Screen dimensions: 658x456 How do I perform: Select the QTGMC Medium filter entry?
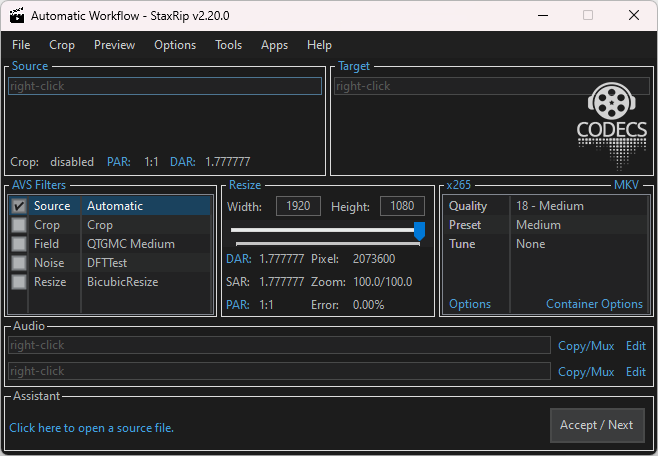tap(131, 244)
